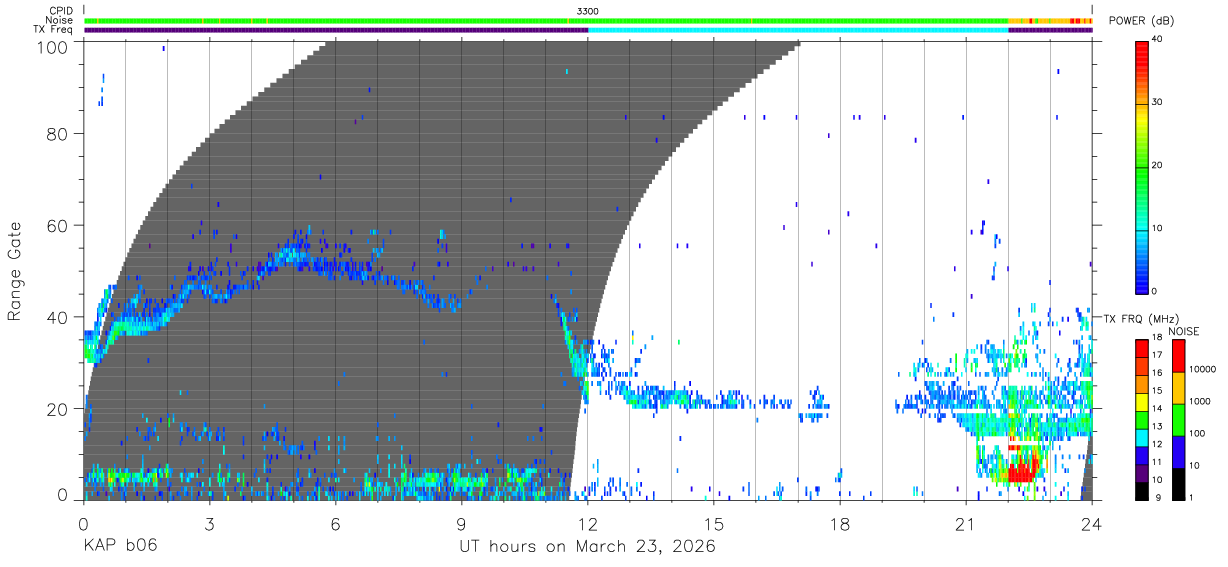Click the range gate 60 tick label
1228x567 pixels.
coord(56,226)
